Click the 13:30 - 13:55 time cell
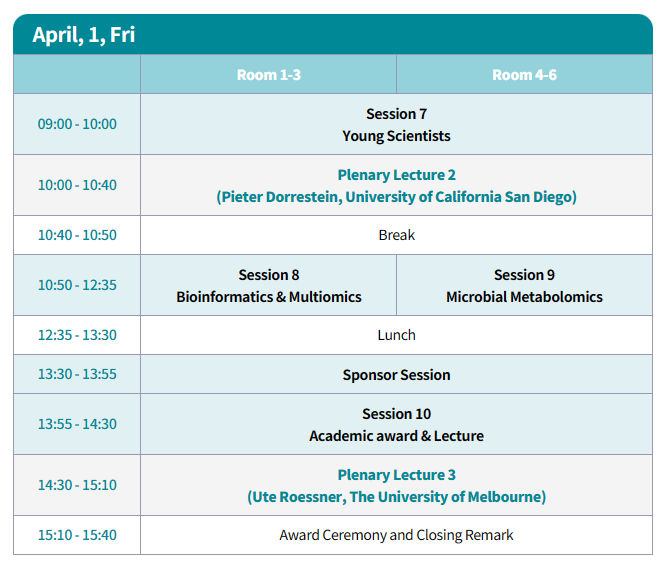Screen dimensions: 670x584 click(x=77, y=374)
